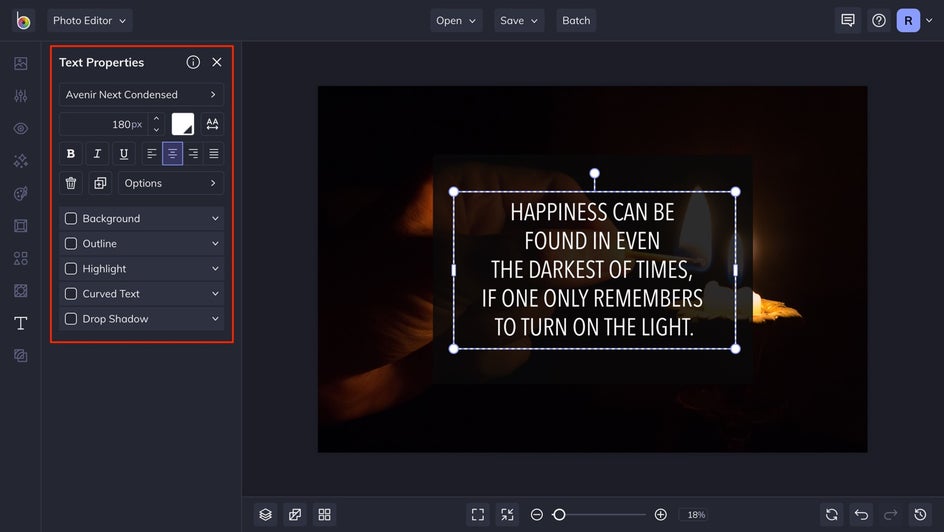The height and width of the screenshot is (532, 944).
Task: Click the Undo arrow icon
Action: pos(861,514)
